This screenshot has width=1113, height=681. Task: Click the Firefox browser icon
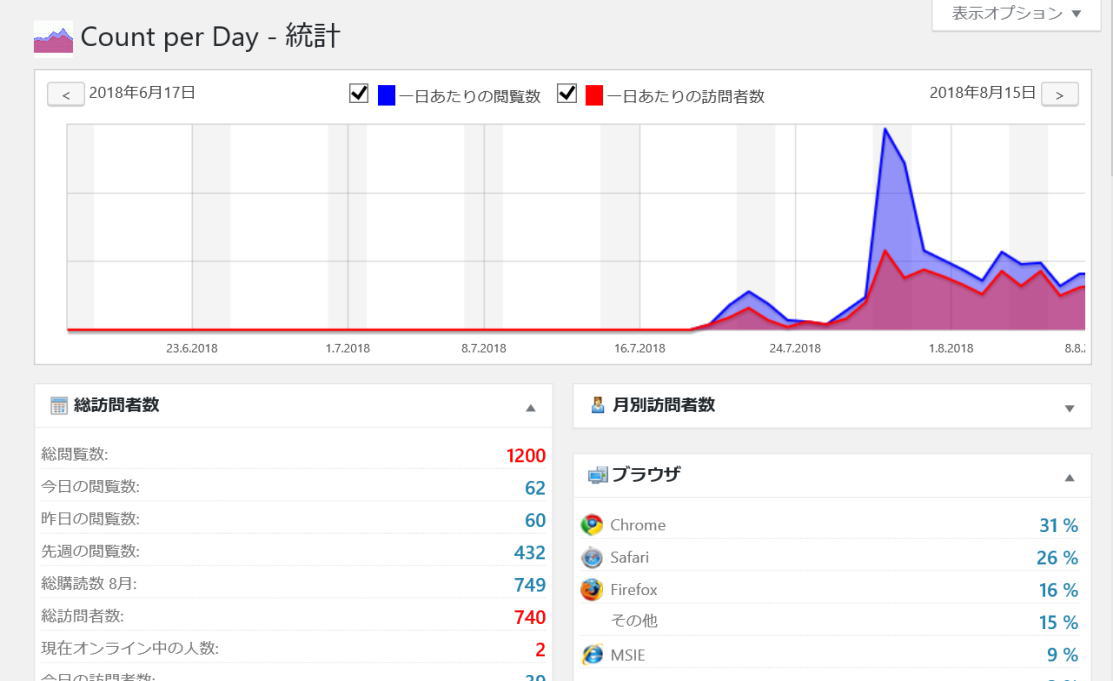592,589
